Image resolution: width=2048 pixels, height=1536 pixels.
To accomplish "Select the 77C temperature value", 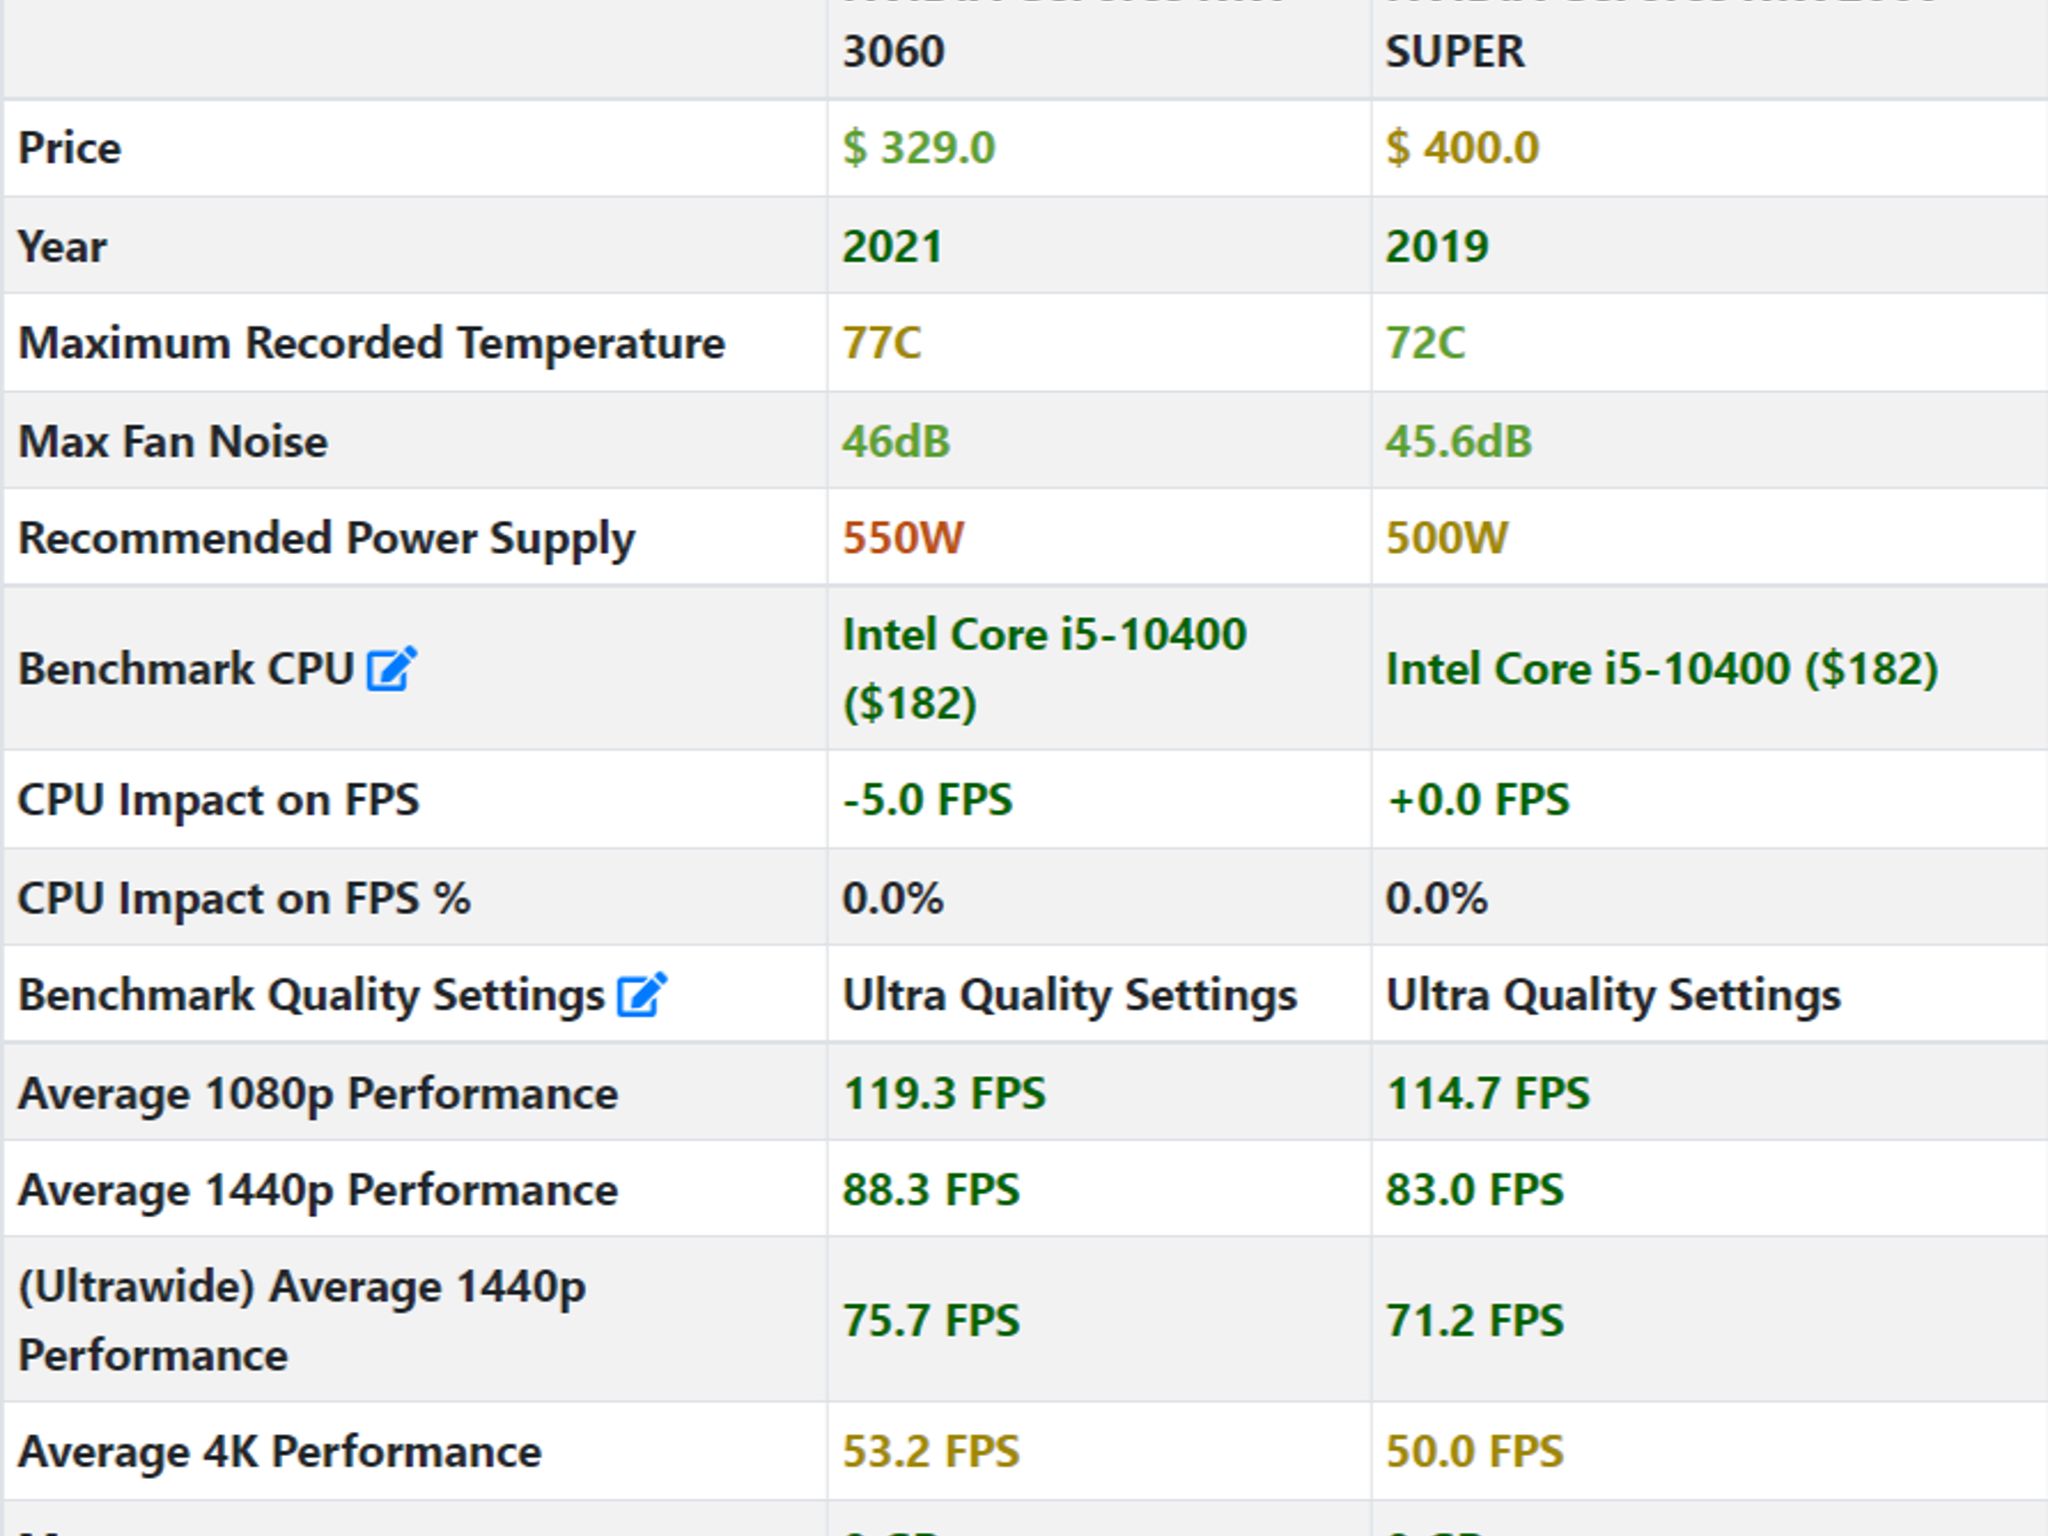I will [x=881, y=343].
